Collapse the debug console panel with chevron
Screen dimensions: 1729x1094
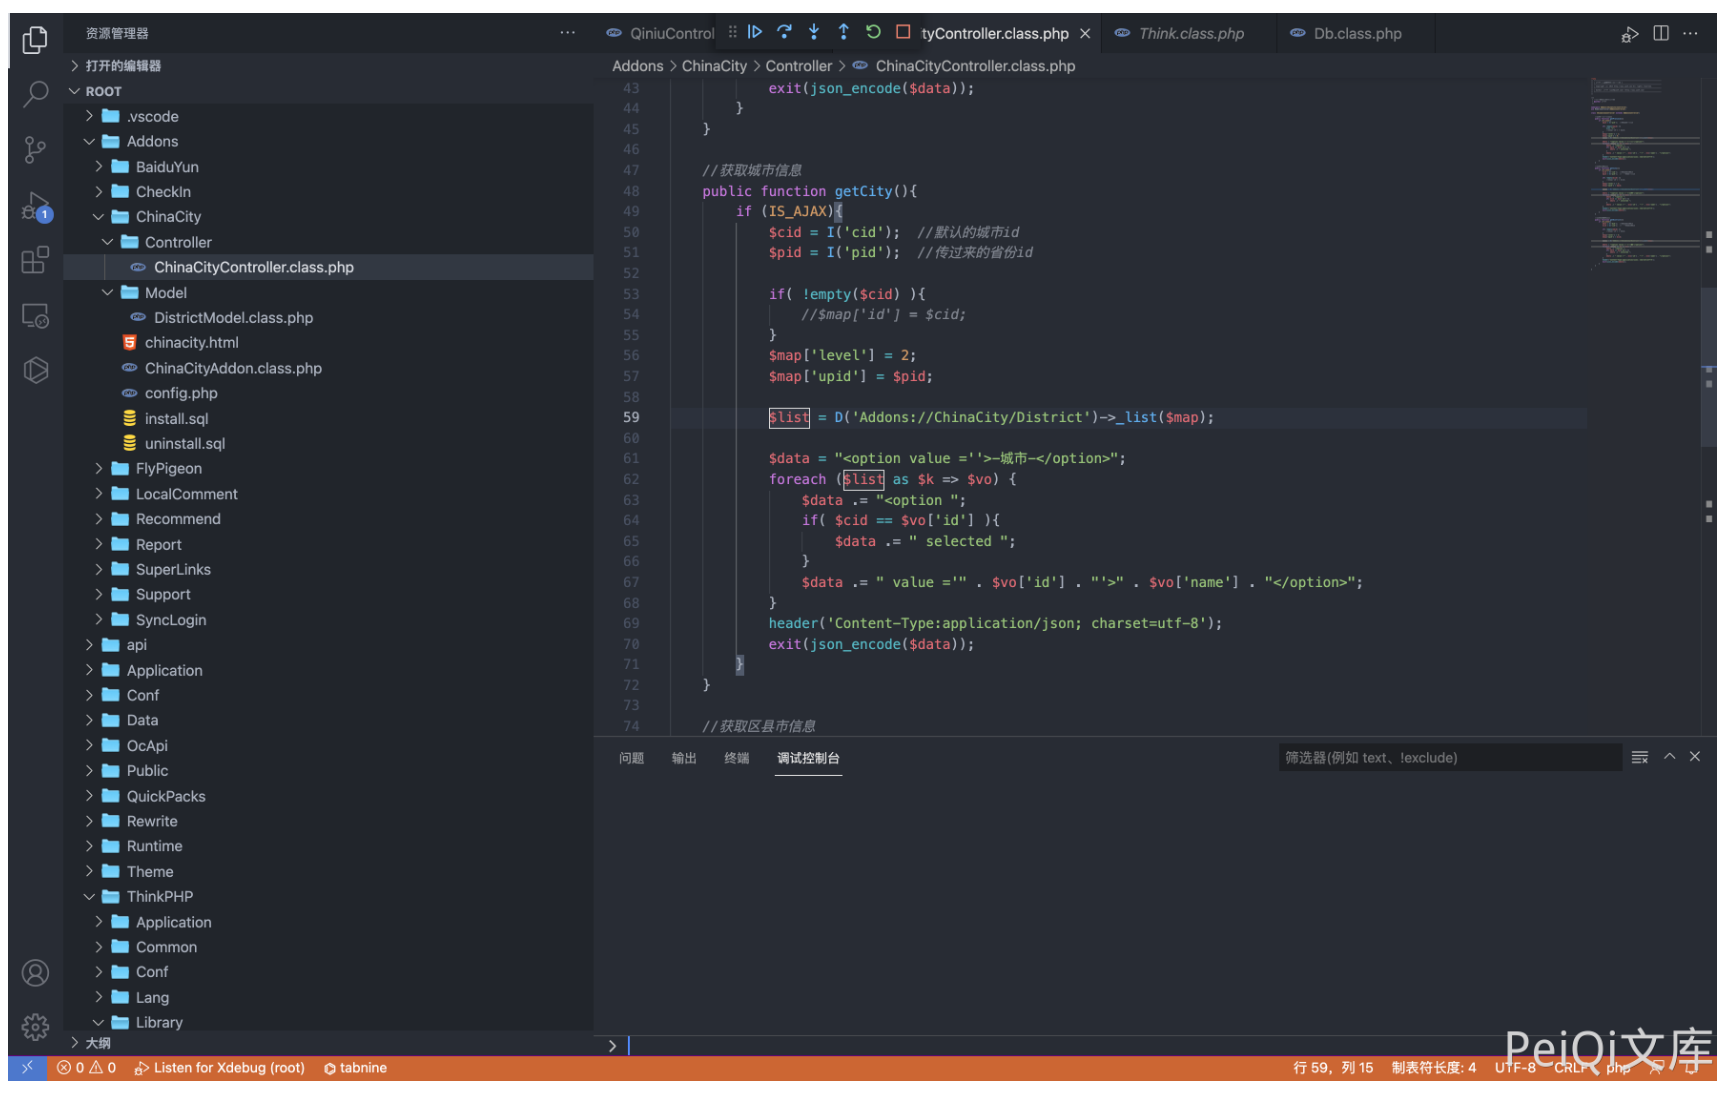(x=1669, y=757)
